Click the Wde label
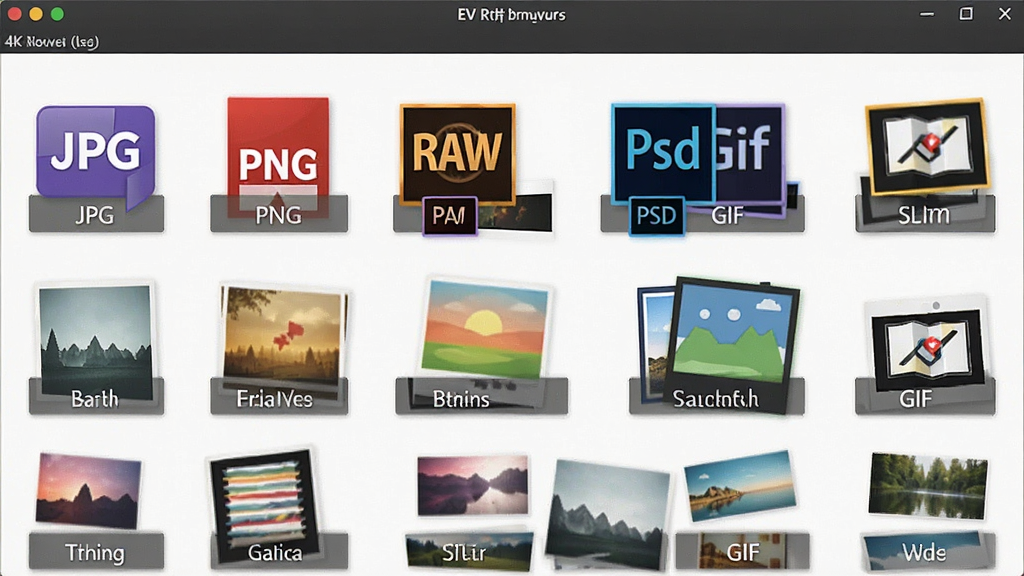Viewport: 1024px width, 576px height. click(925, 552)
